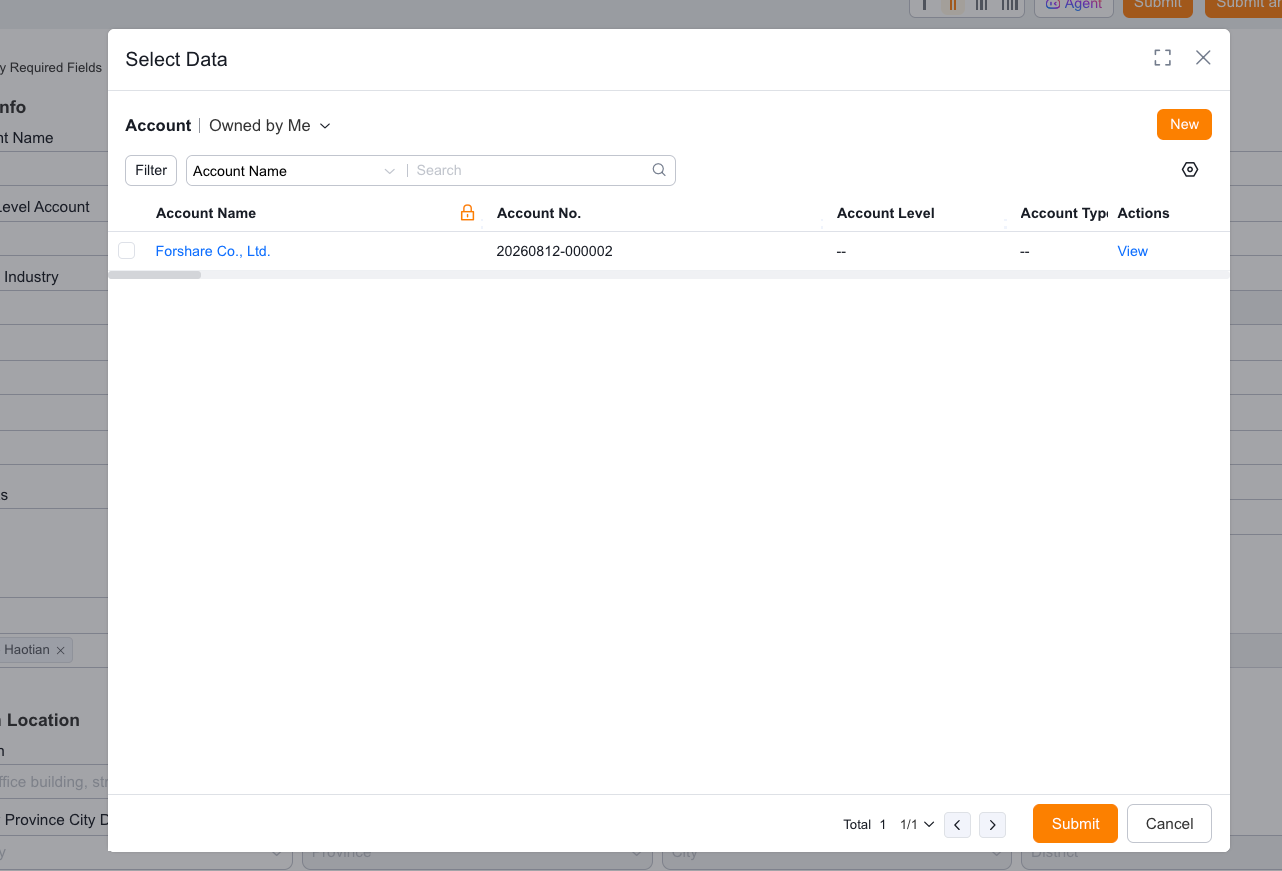Open the Owned by Me view dropdown
Screen dimensions: 1282x871
[269, 126]
